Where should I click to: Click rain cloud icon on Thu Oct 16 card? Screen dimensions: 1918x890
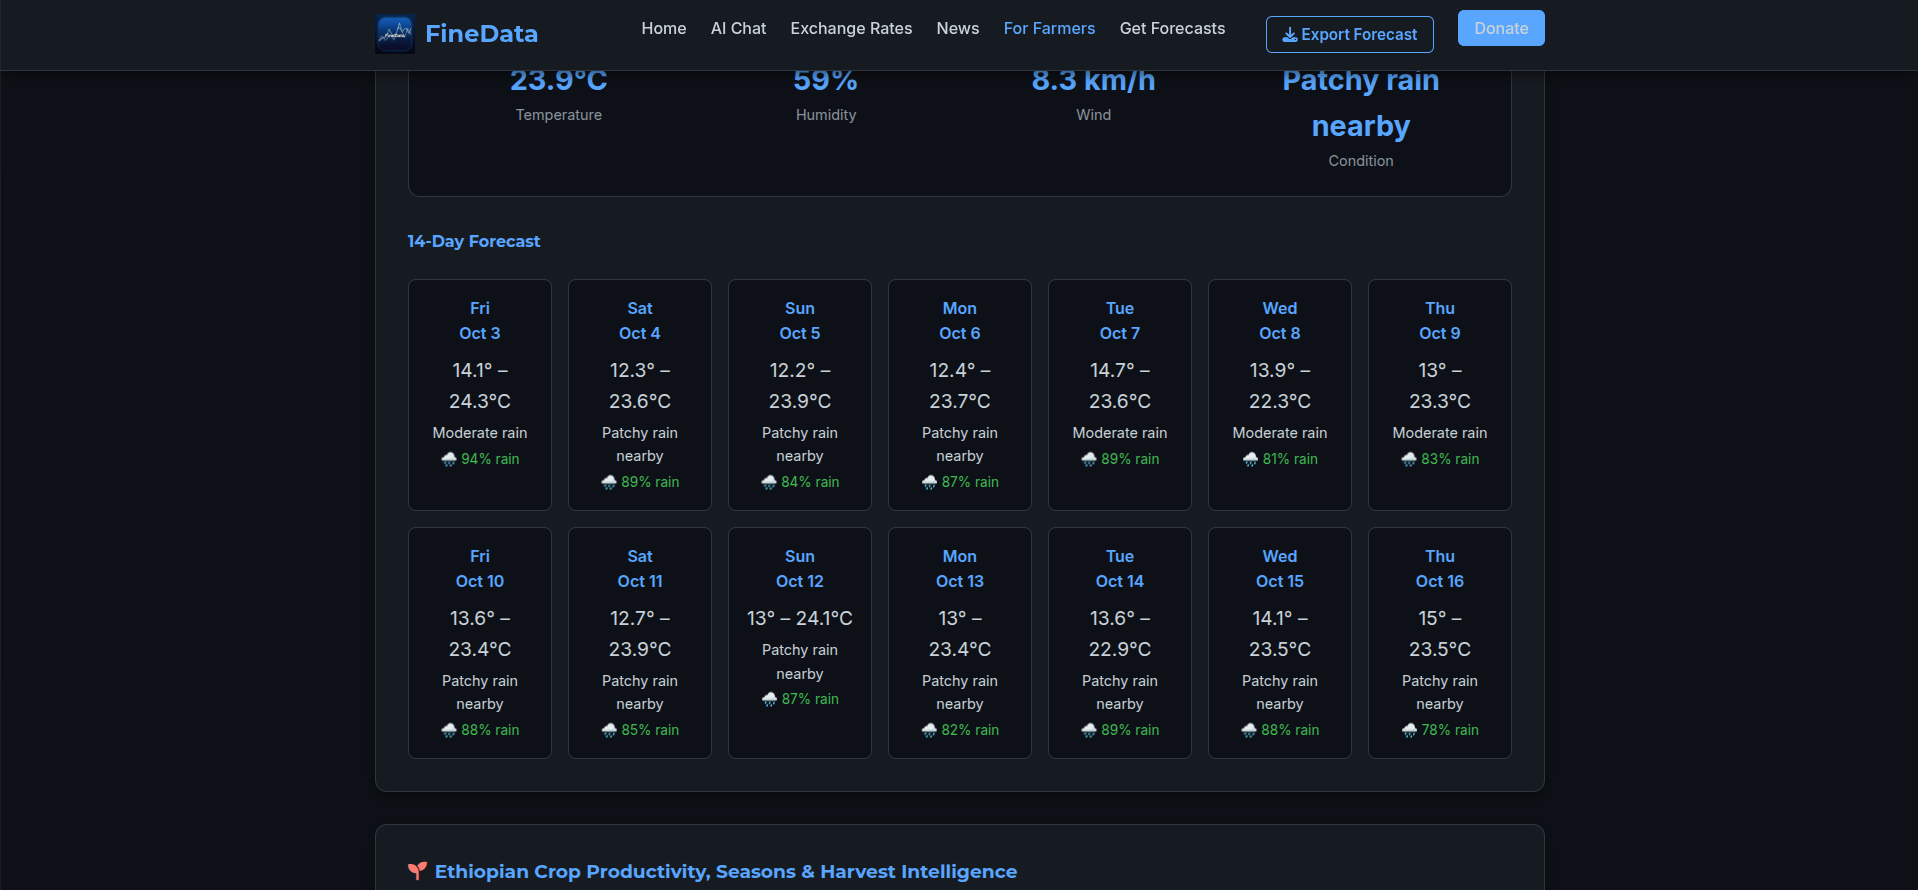1409,730
